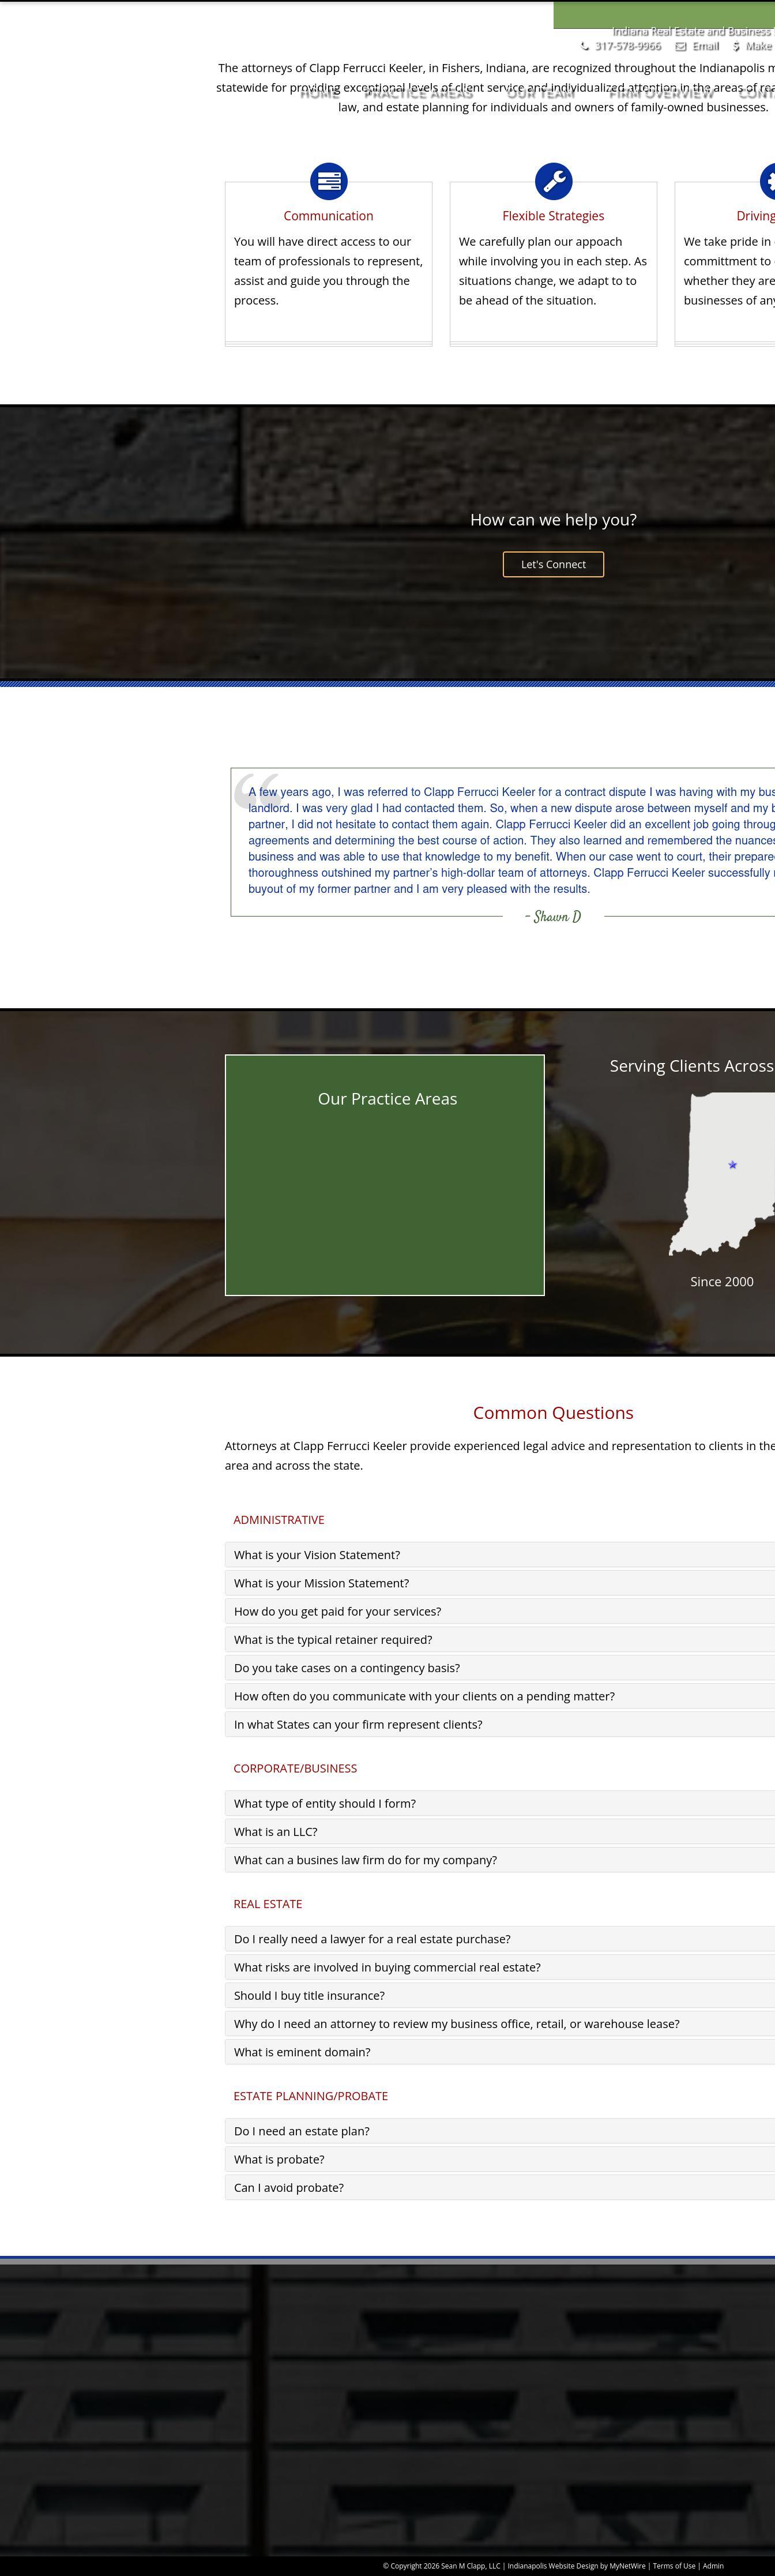
Task: Expand "What type of entity should I form?"
Action: click(x=500, y=1803)
